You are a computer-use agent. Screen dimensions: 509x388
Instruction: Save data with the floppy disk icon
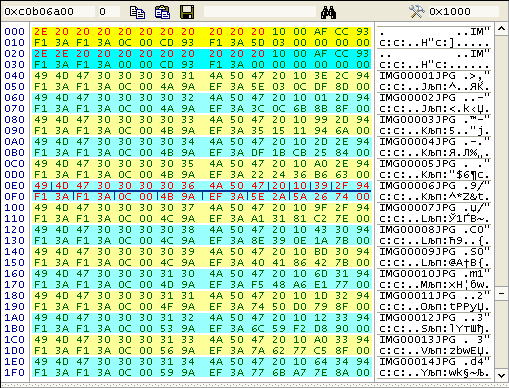point(187,12)
